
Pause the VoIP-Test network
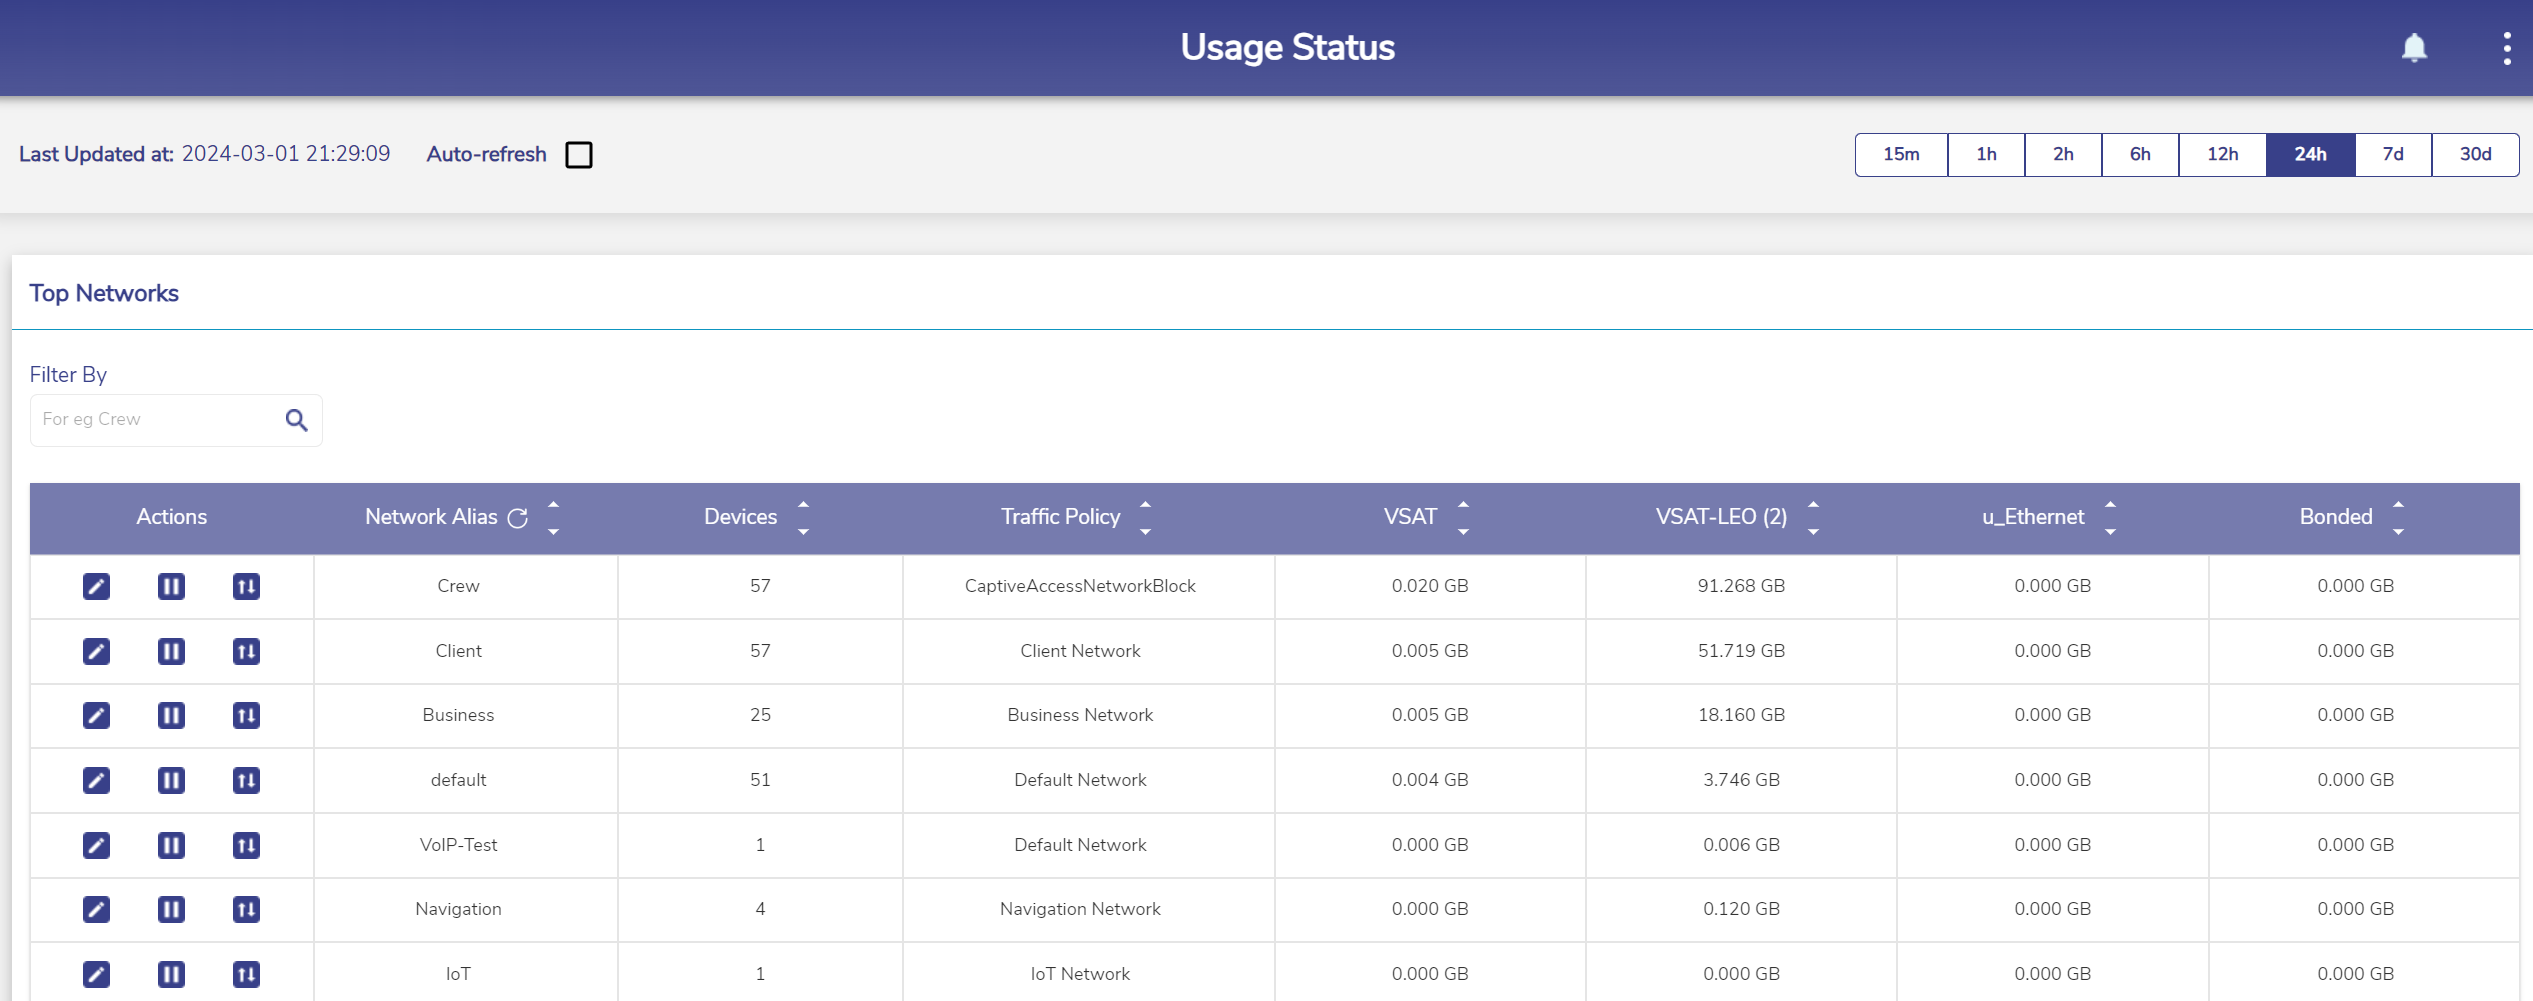tap(171, 845)
